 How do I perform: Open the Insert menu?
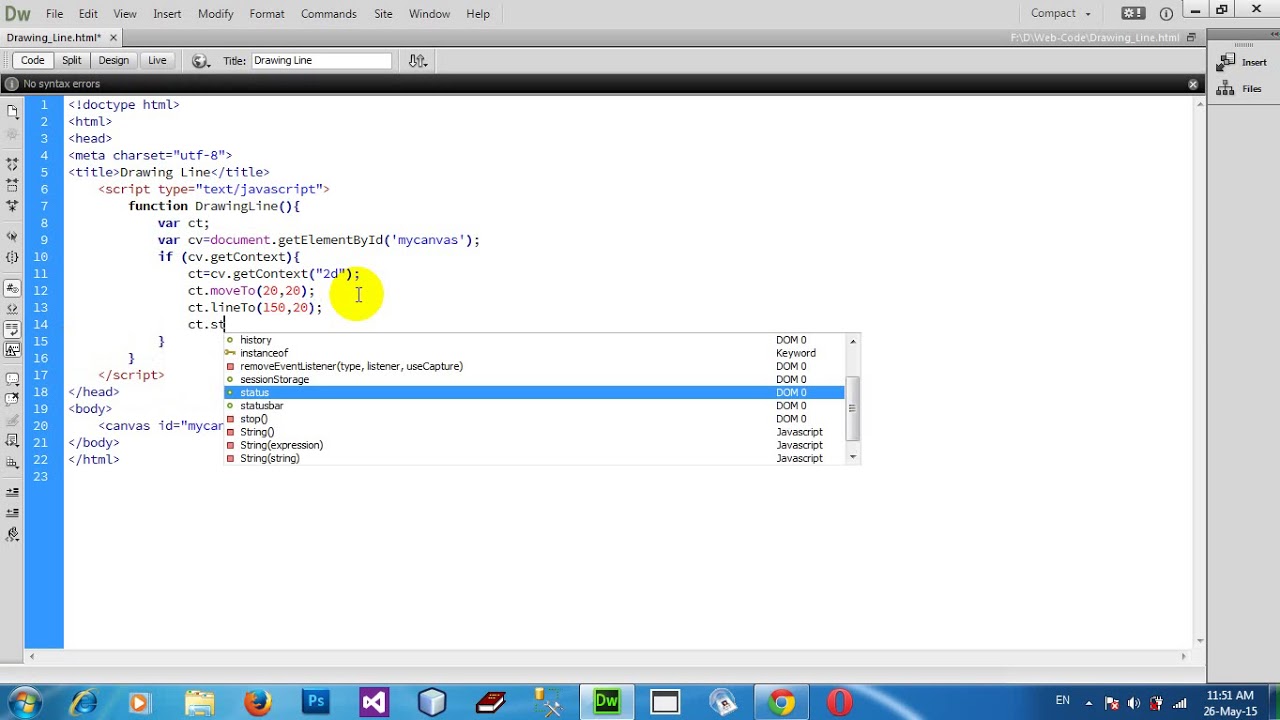point(167,14)
